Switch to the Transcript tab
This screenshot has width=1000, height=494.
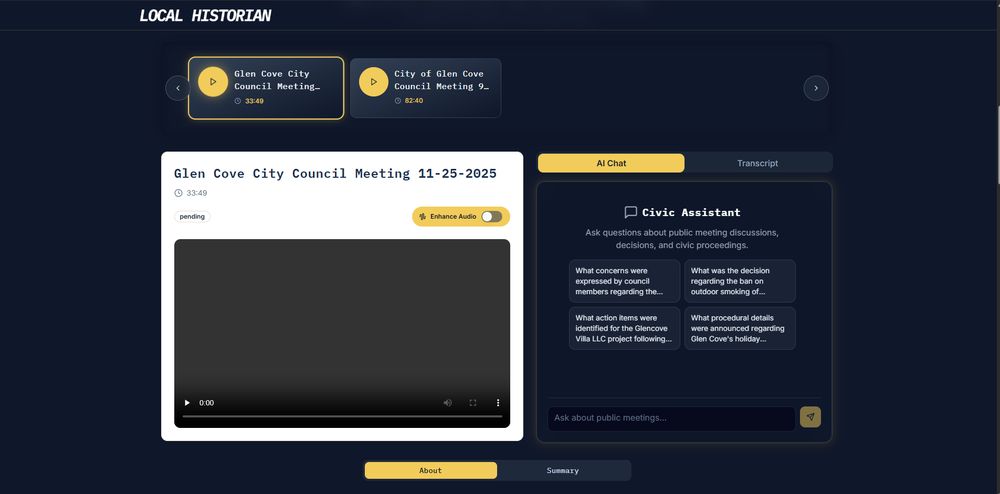coord(757,163)
